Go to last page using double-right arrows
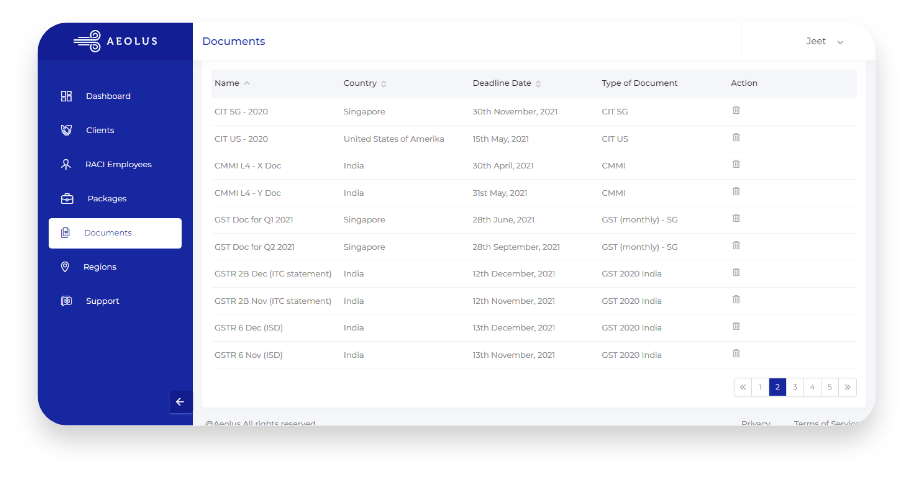The width and height of the screenshot is (913, 478). [847, 387]
